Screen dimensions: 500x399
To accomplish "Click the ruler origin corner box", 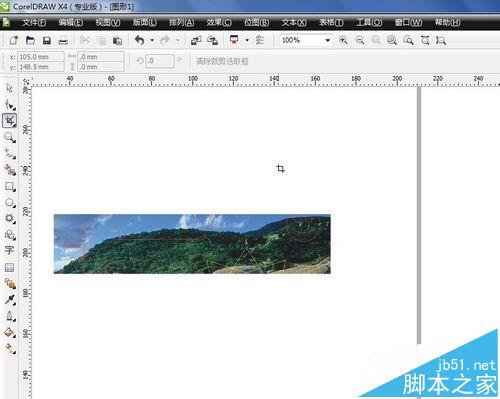I will pyautogui.click(x=26, y=81).
